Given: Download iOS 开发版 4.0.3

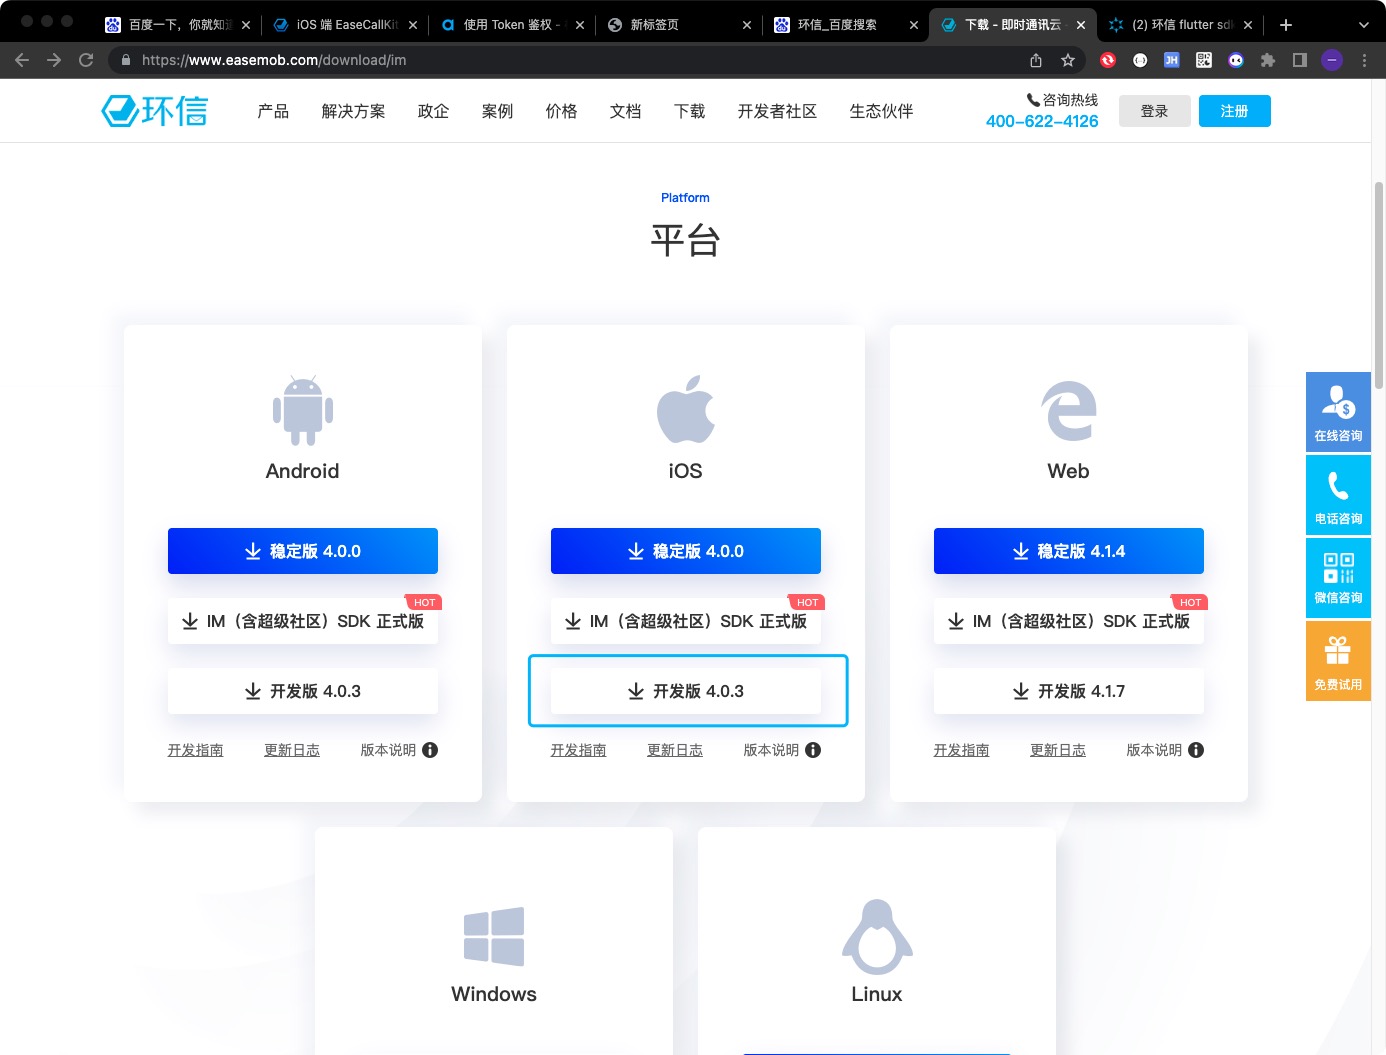Looking at the screenshot, I should [x=686, y=691].
